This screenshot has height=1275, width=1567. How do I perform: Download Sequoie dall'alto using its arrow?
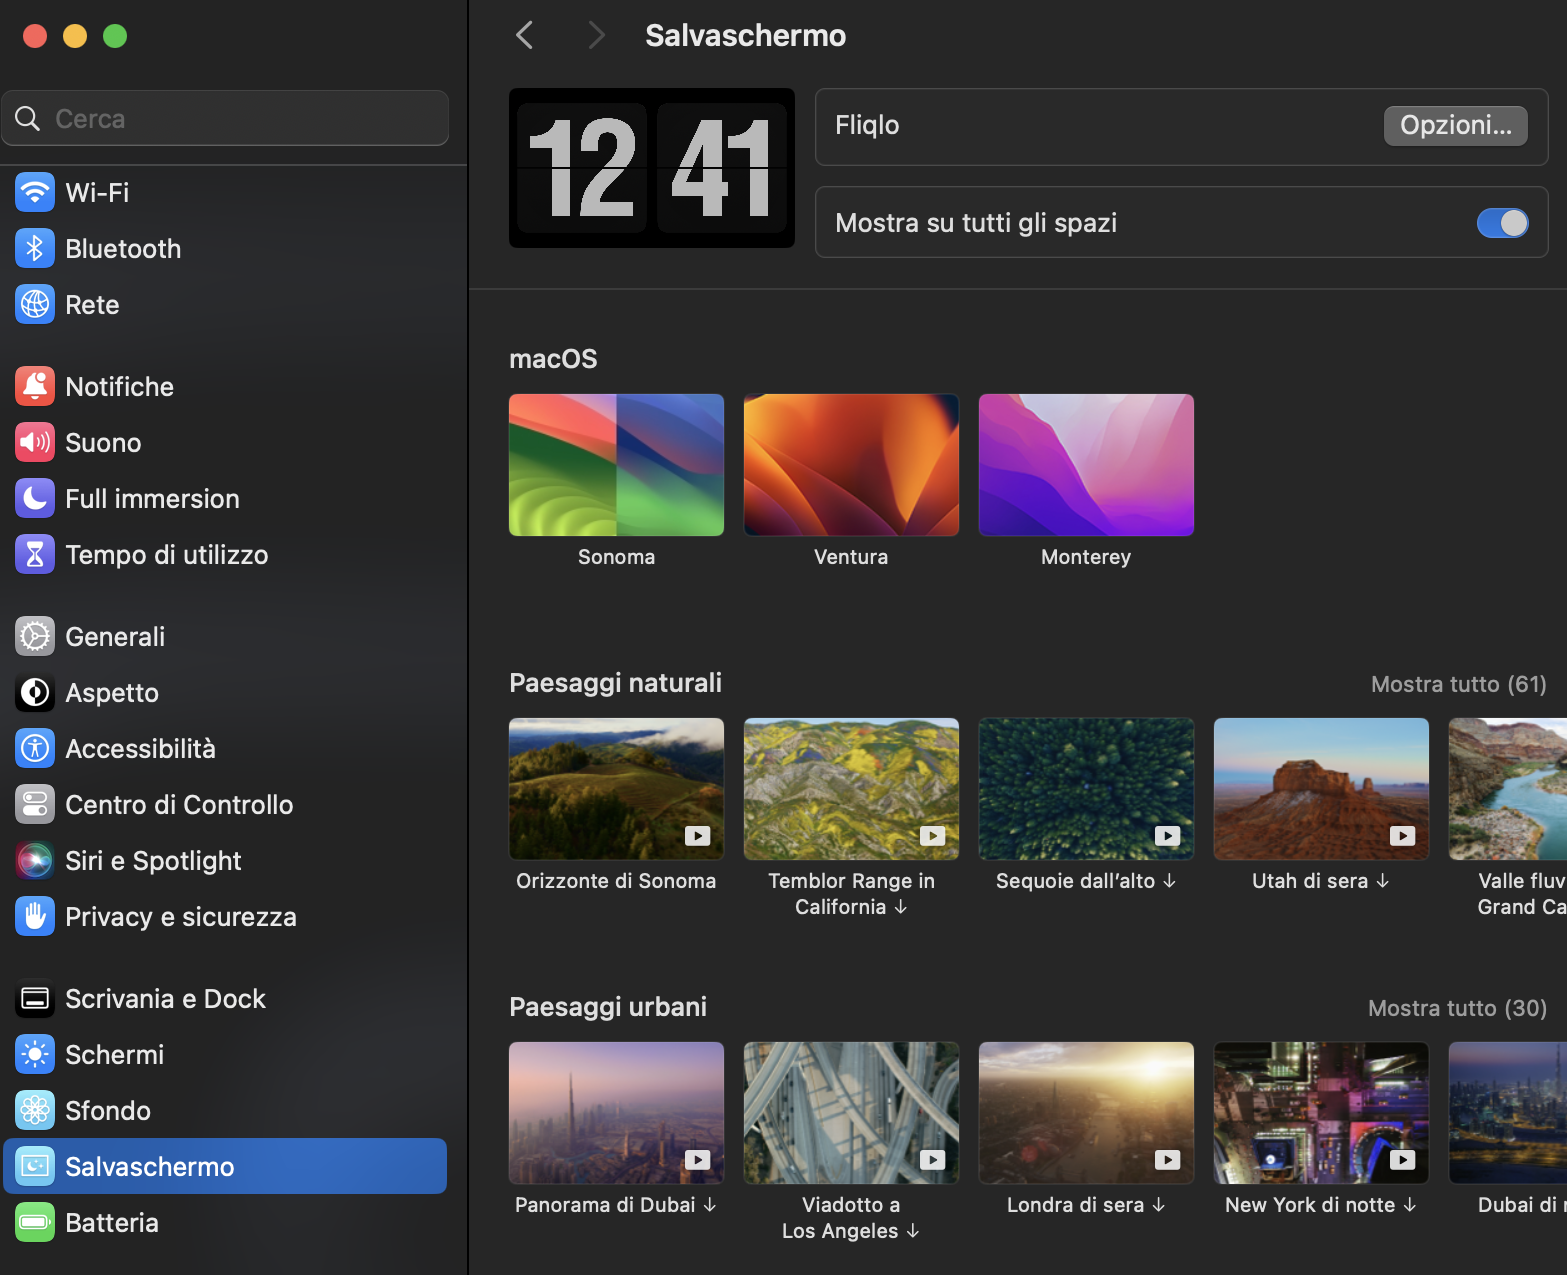pos(1169,881)
